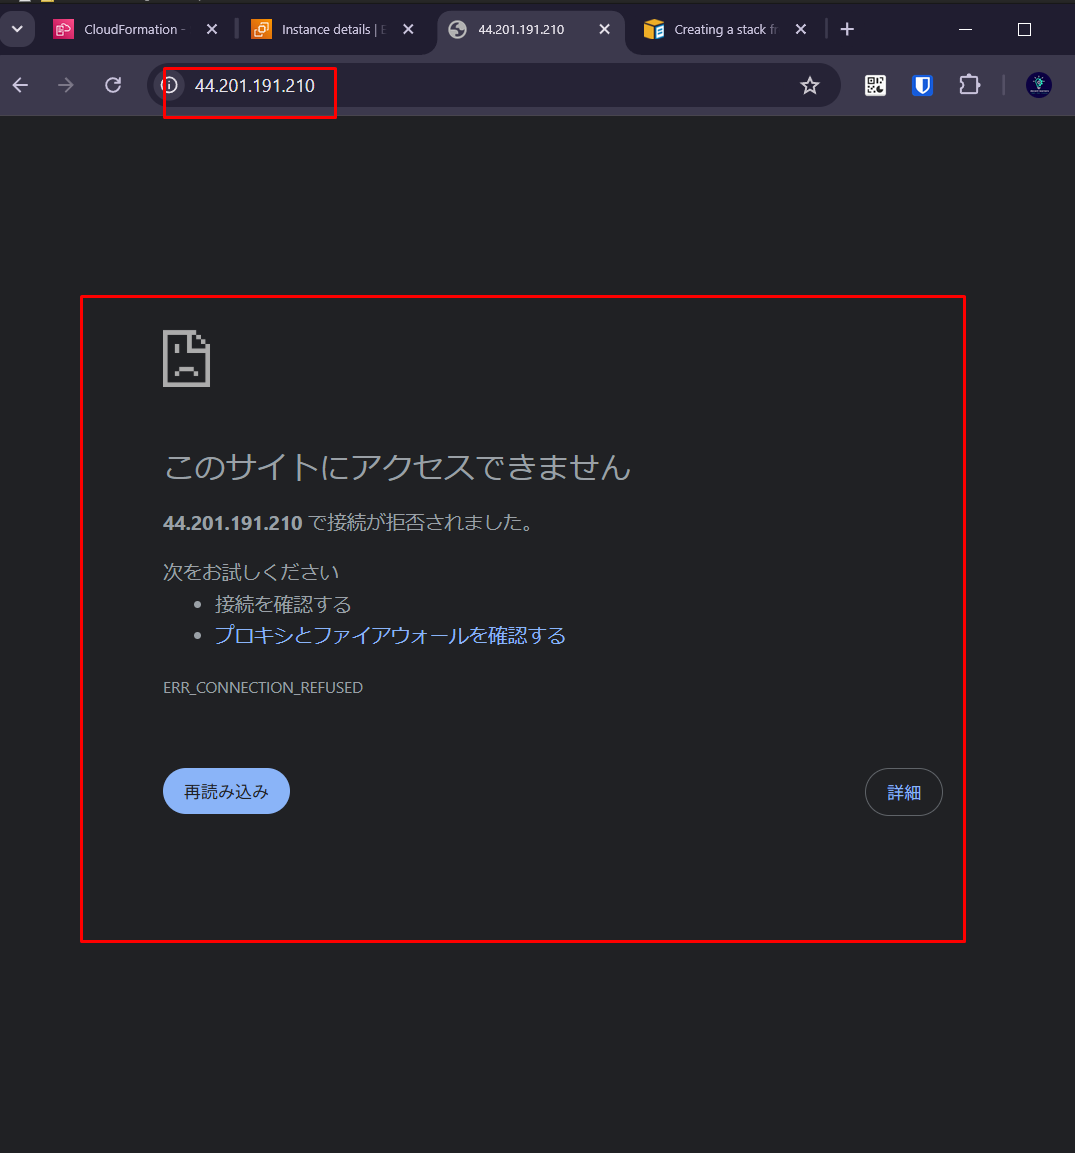This screenshot has width=1075, height=1153.
Task: Open a new tab with plus button
Action: (x=847, y=29)
